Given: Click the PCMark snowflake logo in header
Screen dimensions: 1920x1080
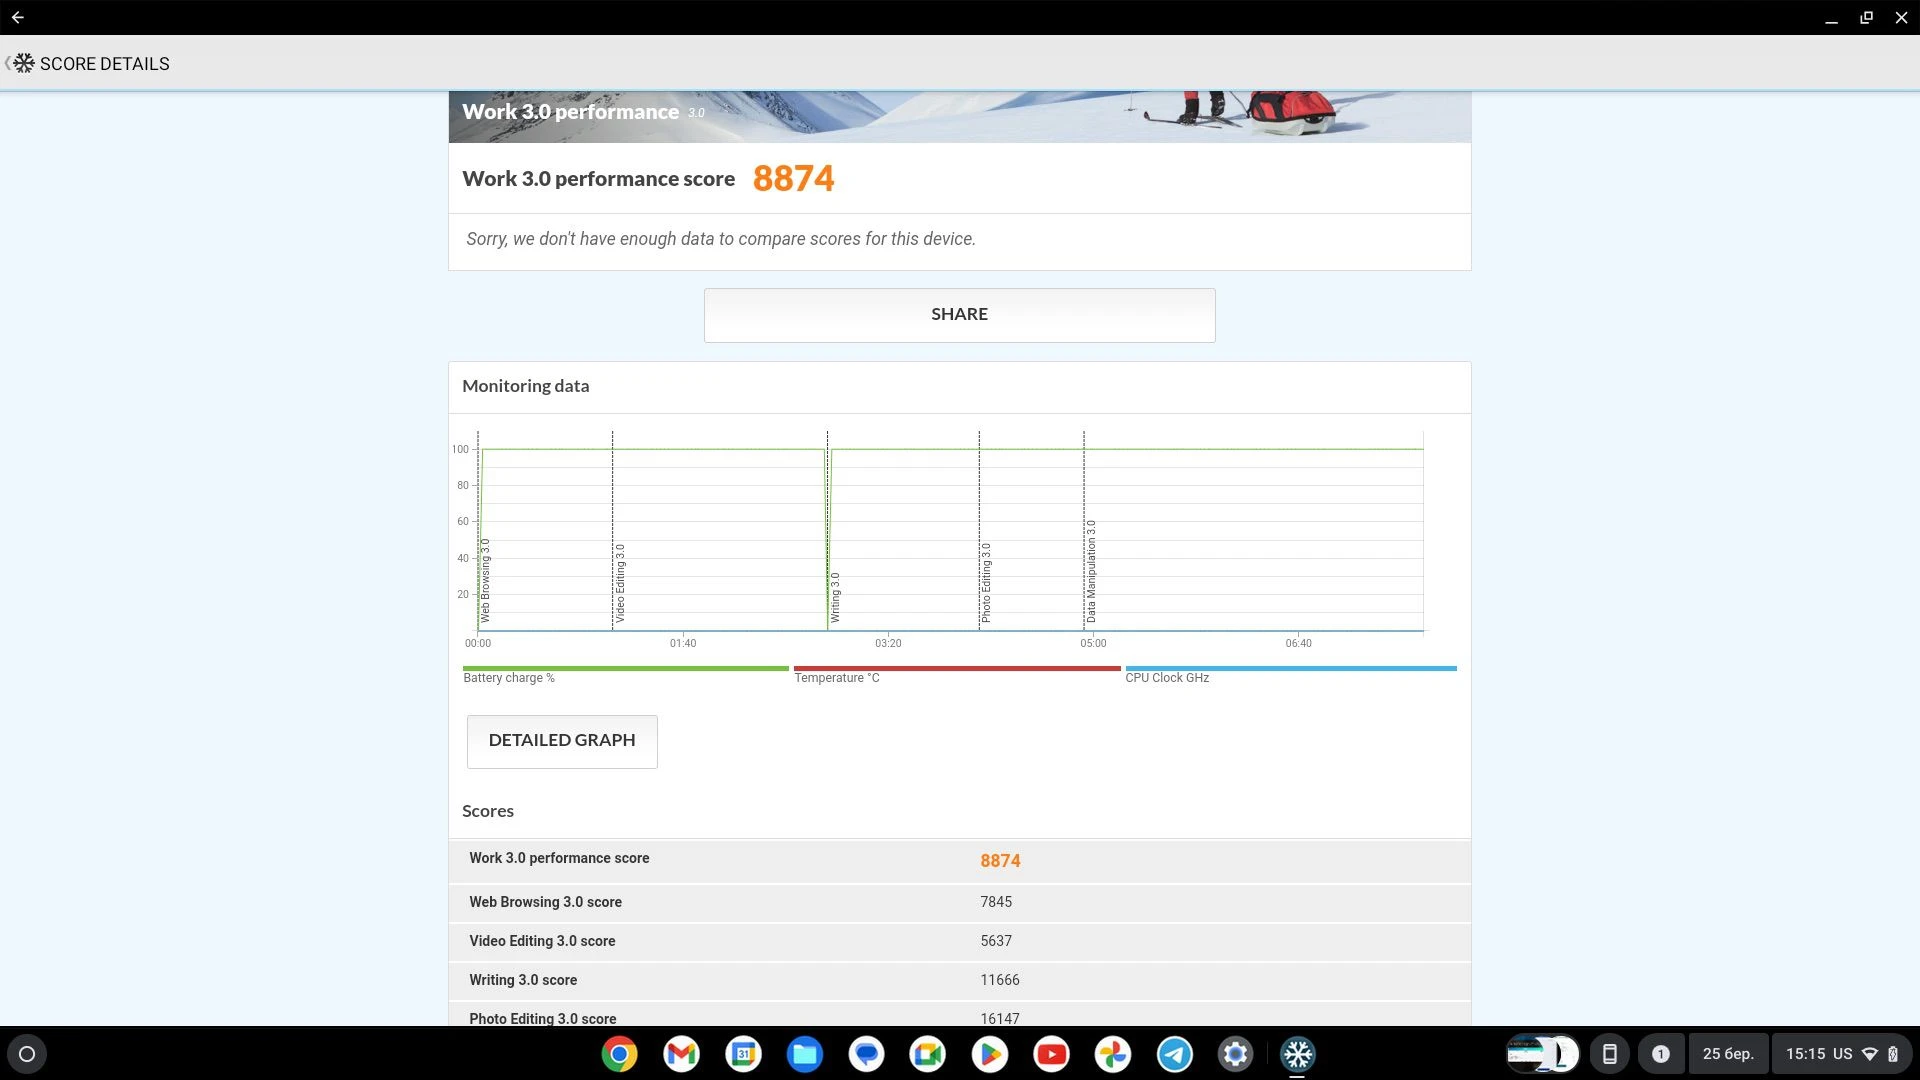Looking at the screenshot, I should click(24, 63).
